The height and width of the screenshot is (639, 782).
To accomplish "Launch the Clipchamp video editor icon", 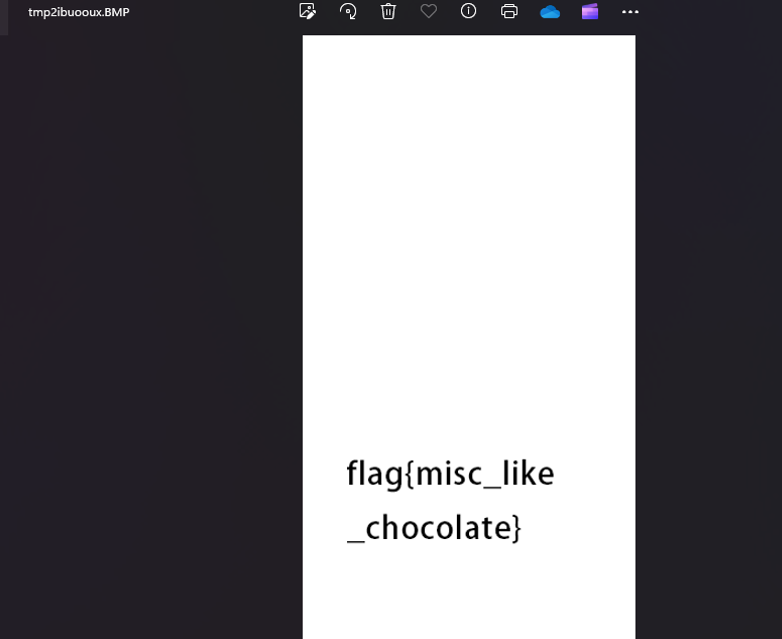I will pos(590,11).
